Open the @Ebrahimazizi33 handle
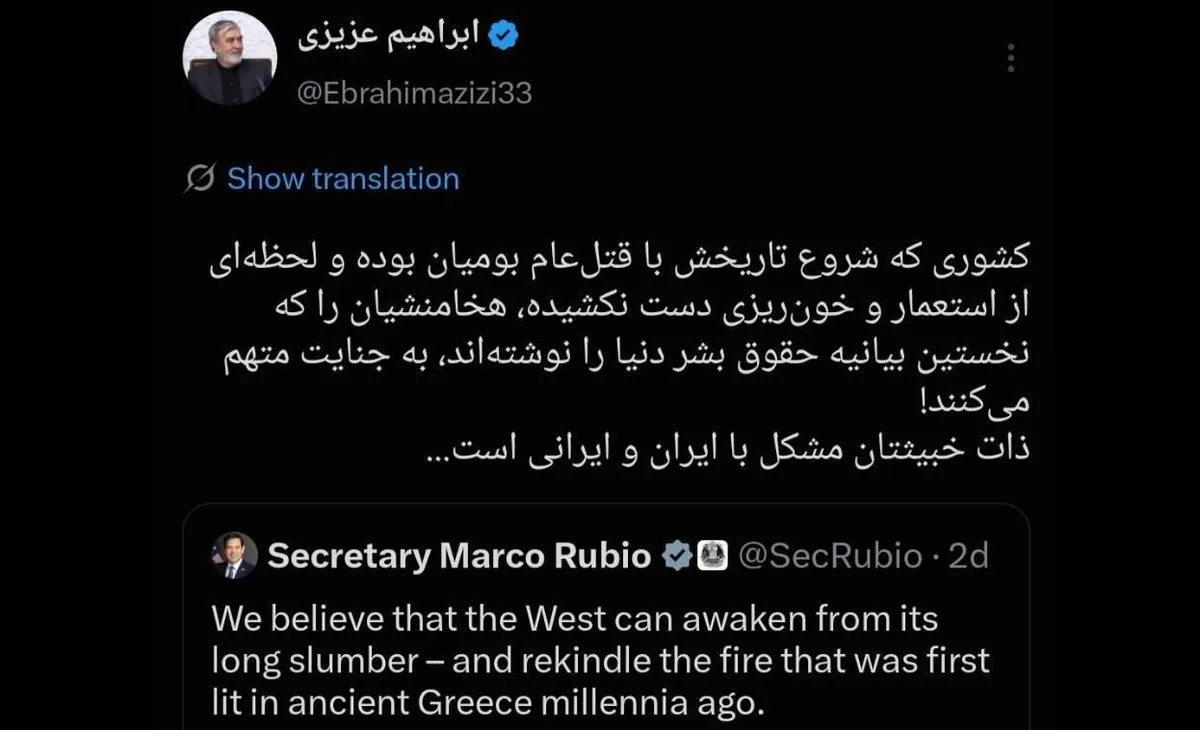This screenshot has height=730, width=1200. pos(415,94)
